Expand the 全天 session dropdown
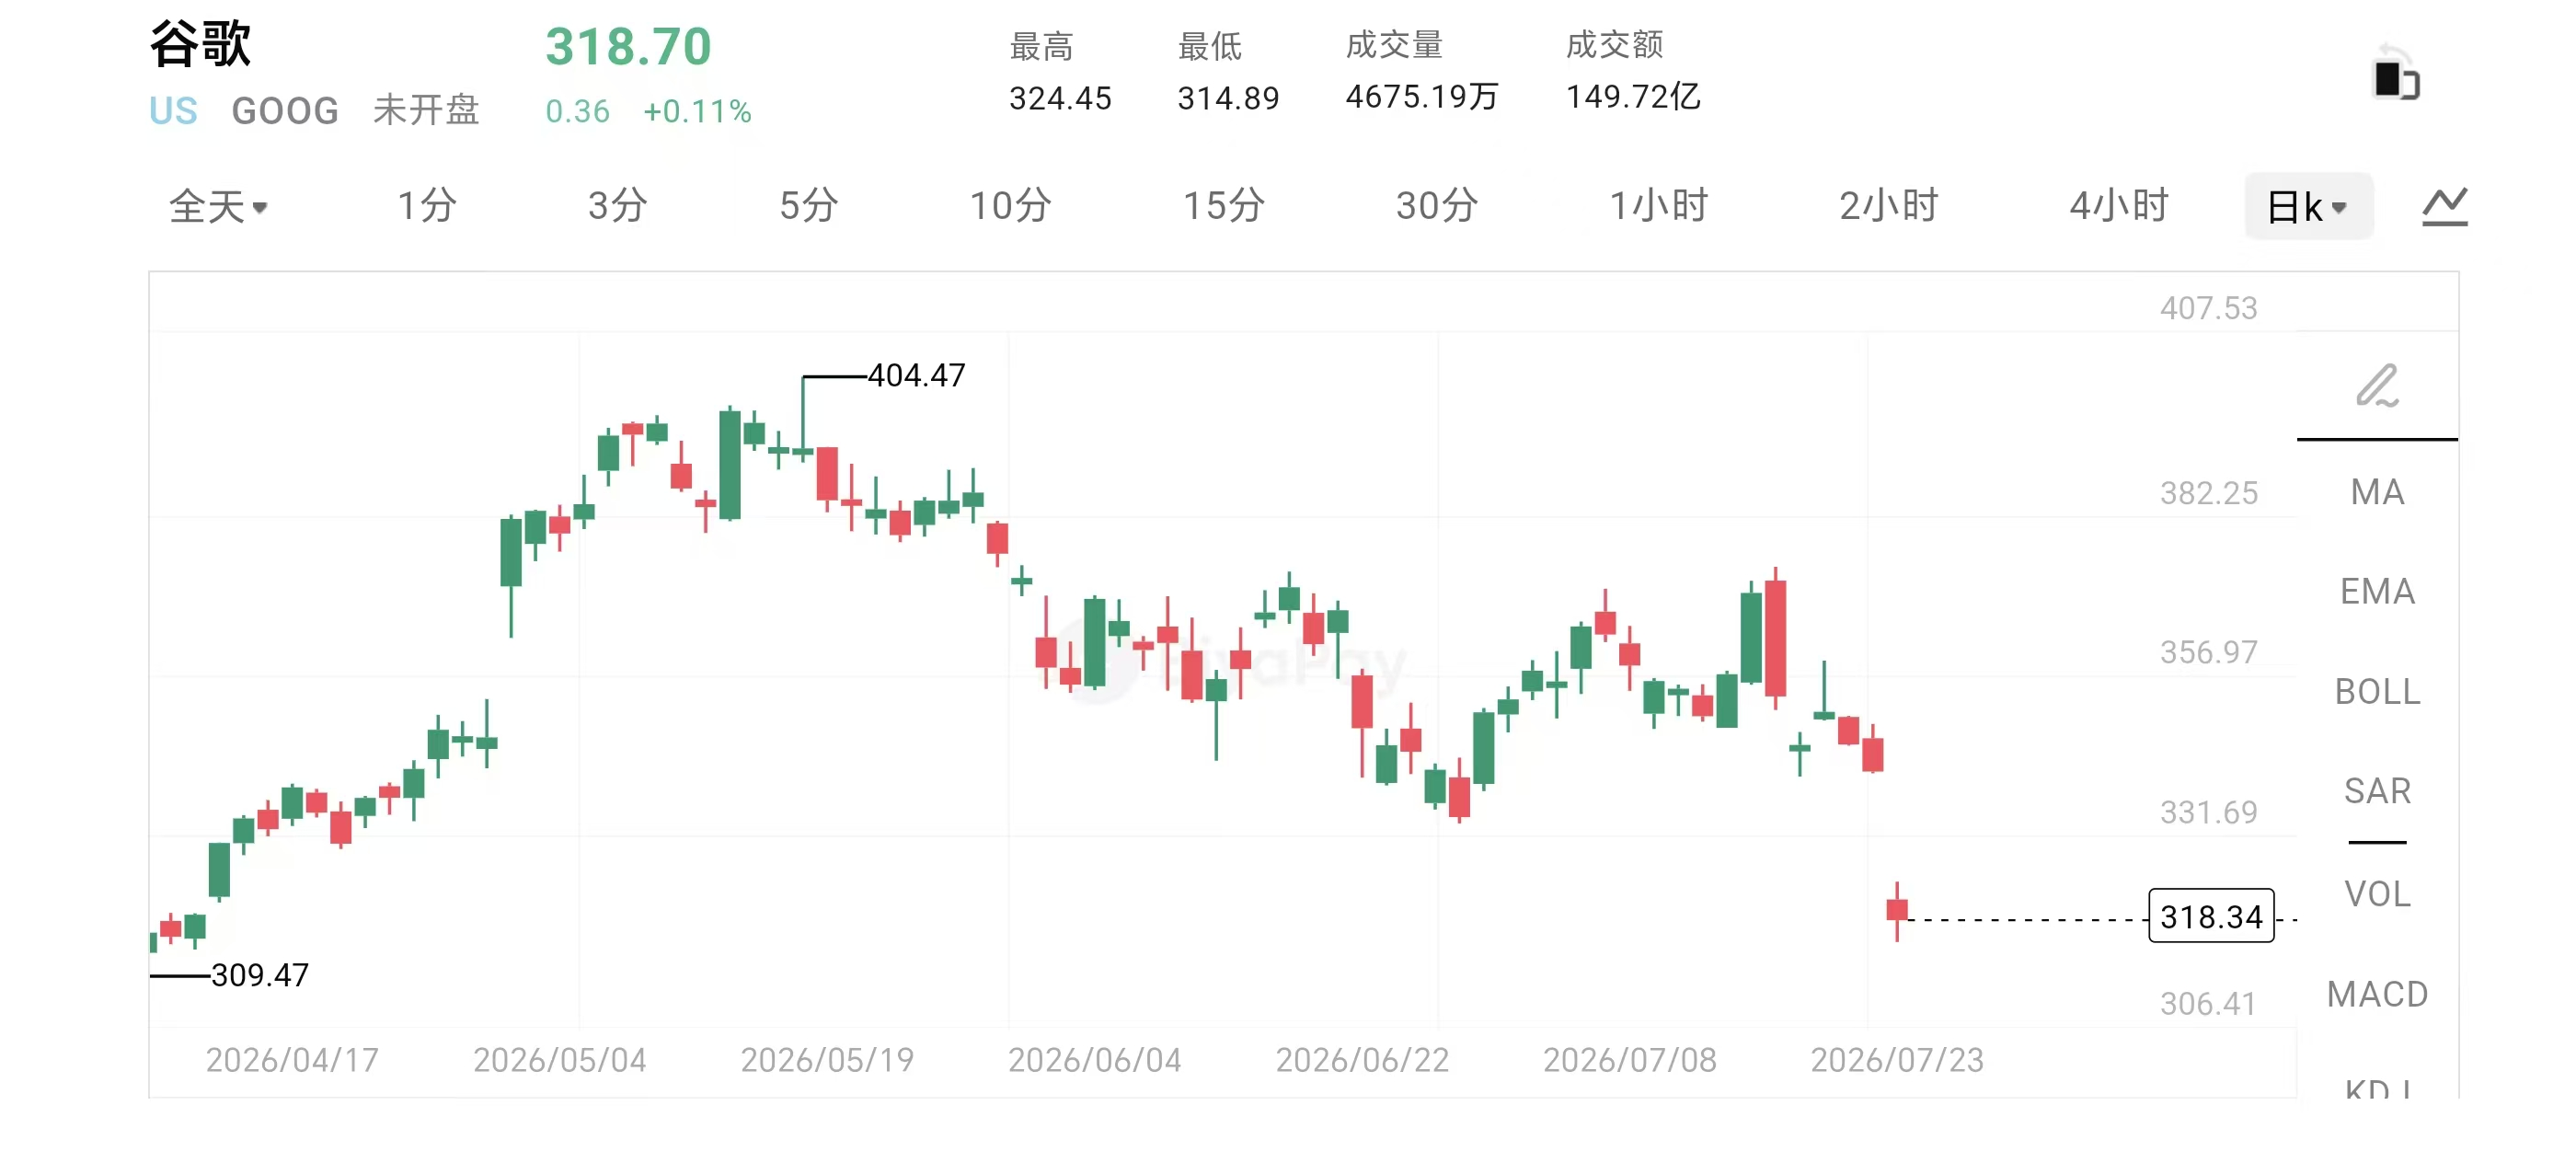 click(x=218, y=207)
